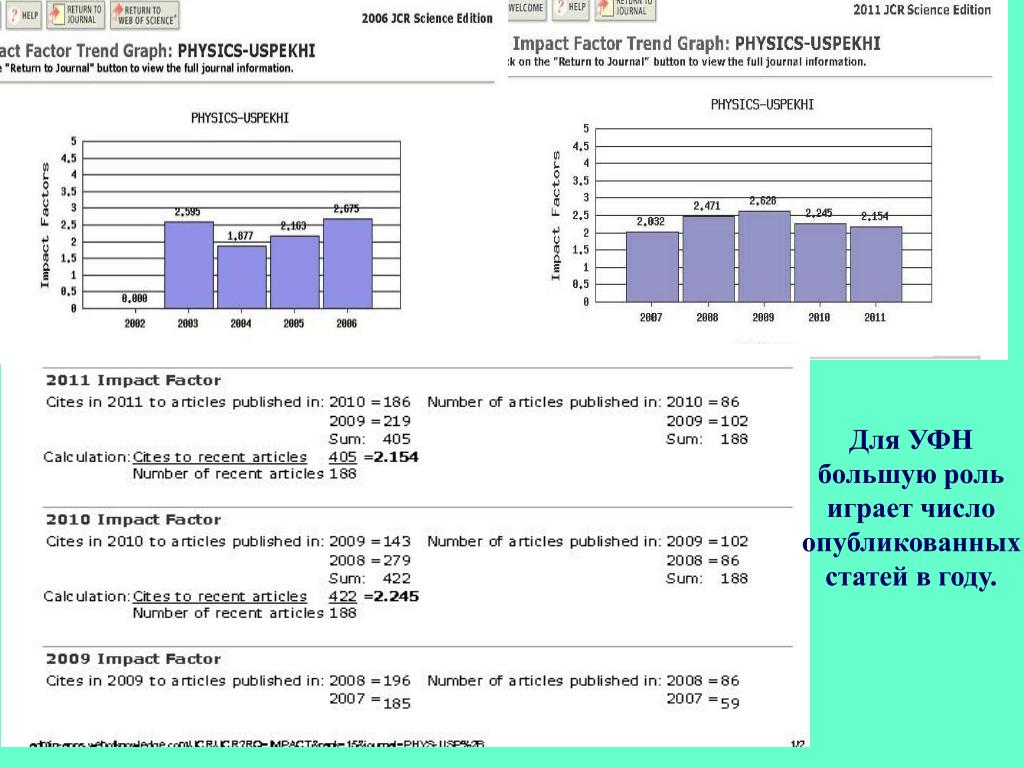
Task: Click x-axis year label 2002
Action: coord(135,323)
